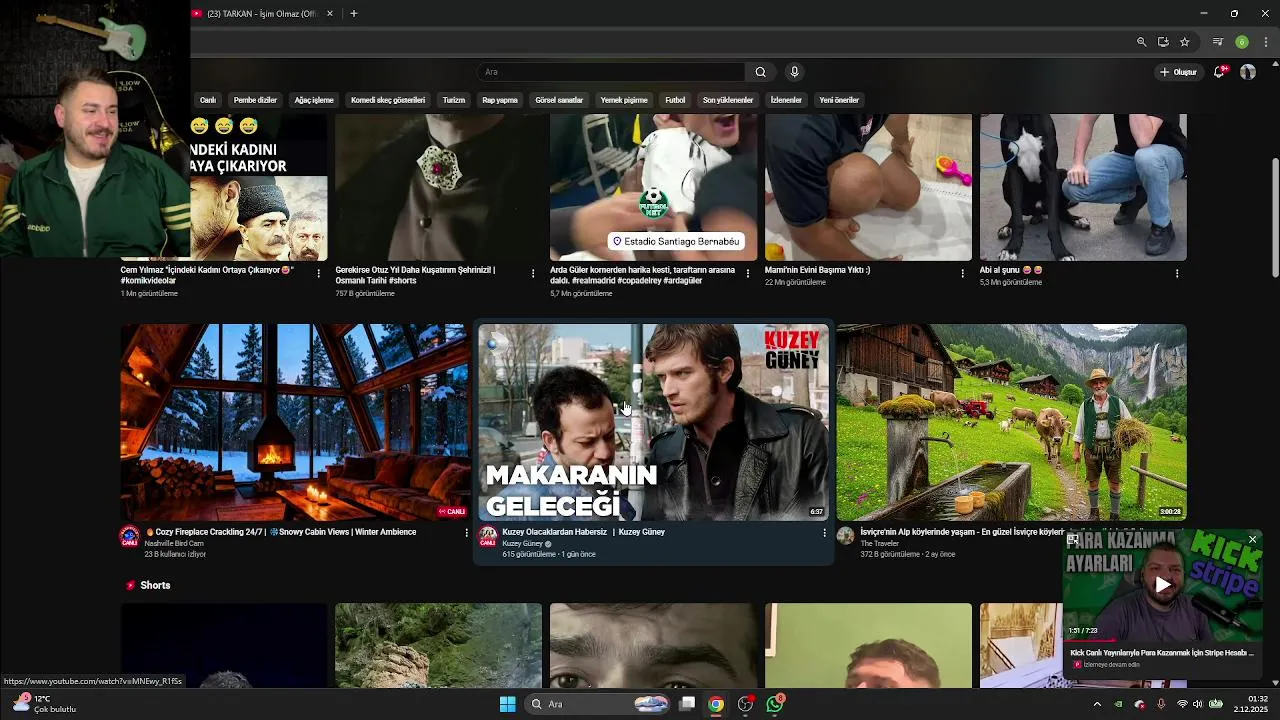The width and height of the screenshot is (1280, 720).
Task: Click the Oluştur create button
Action: [1178, 72]
